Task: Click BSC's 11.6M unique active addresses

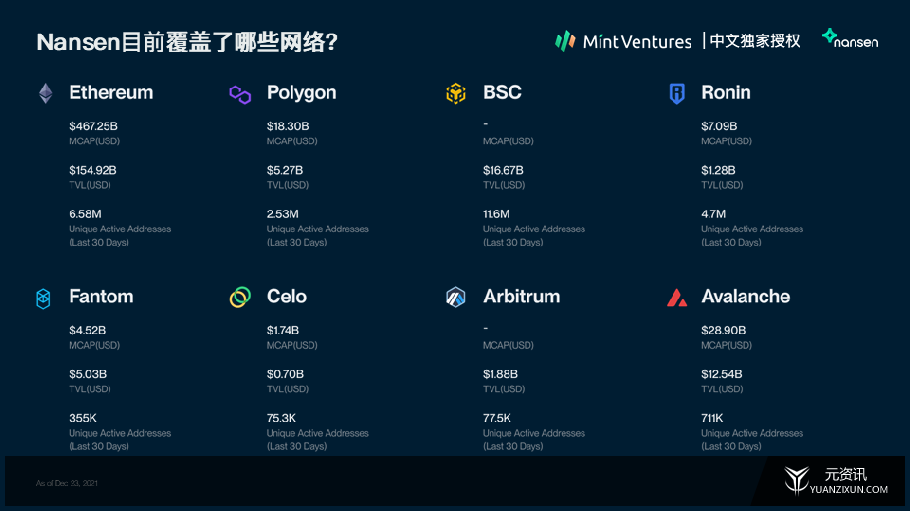Action: [x=496, y=214]
